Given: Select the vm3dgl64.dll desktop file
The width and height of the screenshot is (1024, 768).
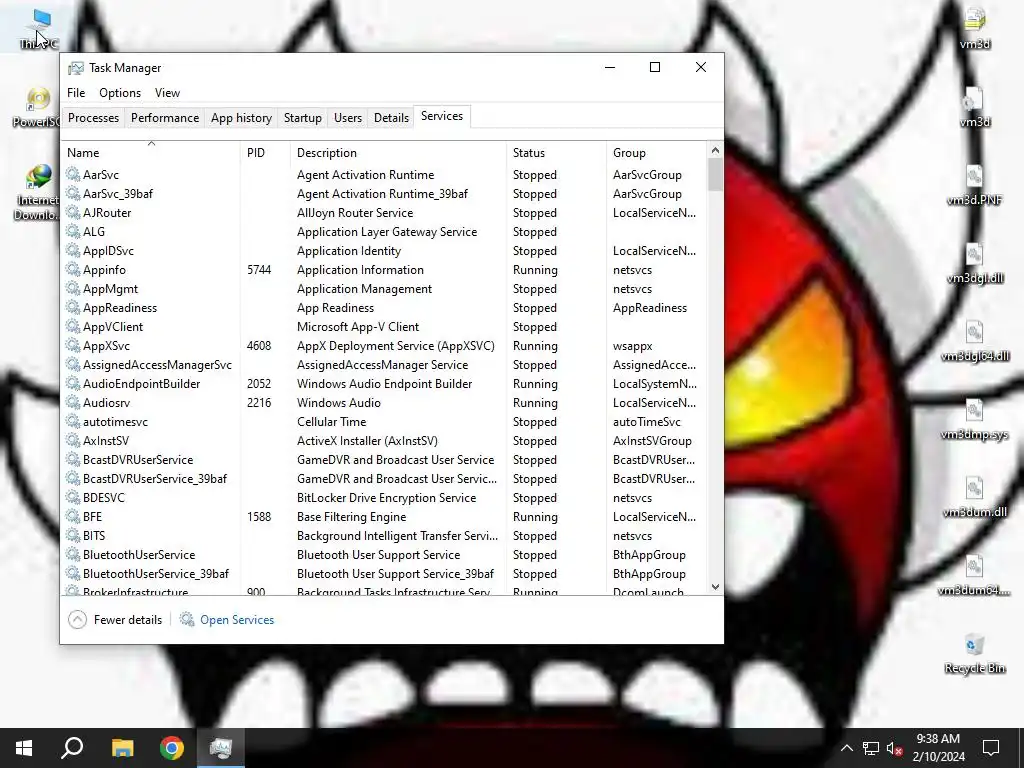Looking at the screenshot, I should click(x=974, y=341).
